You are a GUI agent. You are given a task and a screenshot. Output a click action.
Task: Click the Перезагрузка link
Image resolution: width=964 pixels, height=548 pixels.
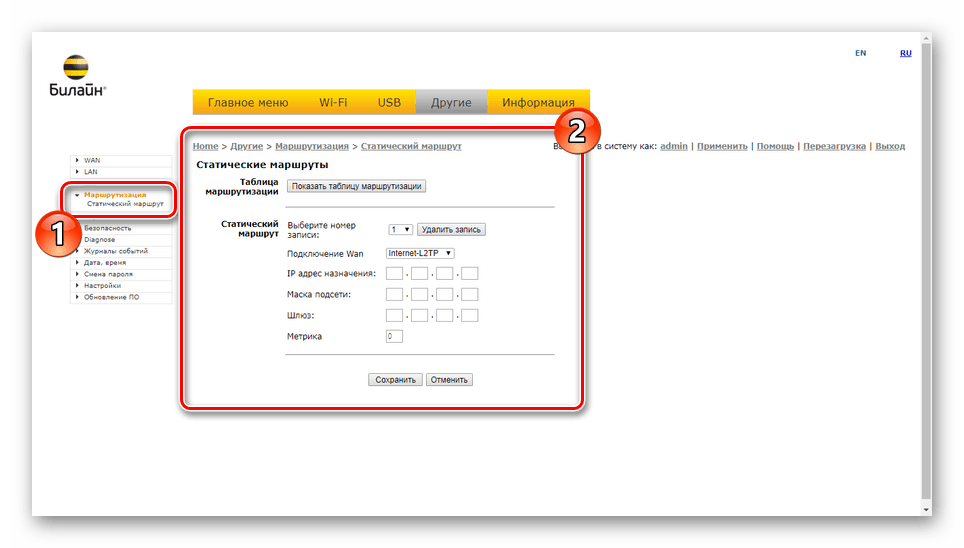[834, 146]
